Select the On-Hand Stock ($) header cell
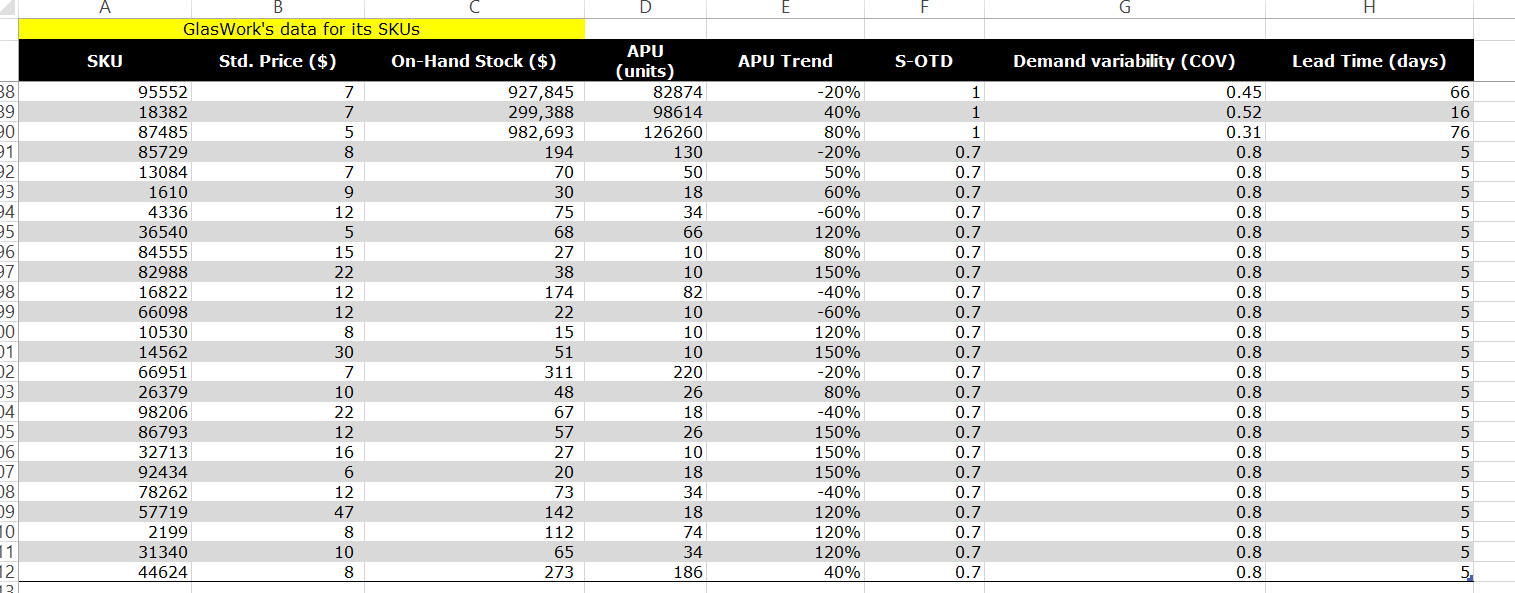This screenshot has height=593, width=1515. (x=474, y=61)
